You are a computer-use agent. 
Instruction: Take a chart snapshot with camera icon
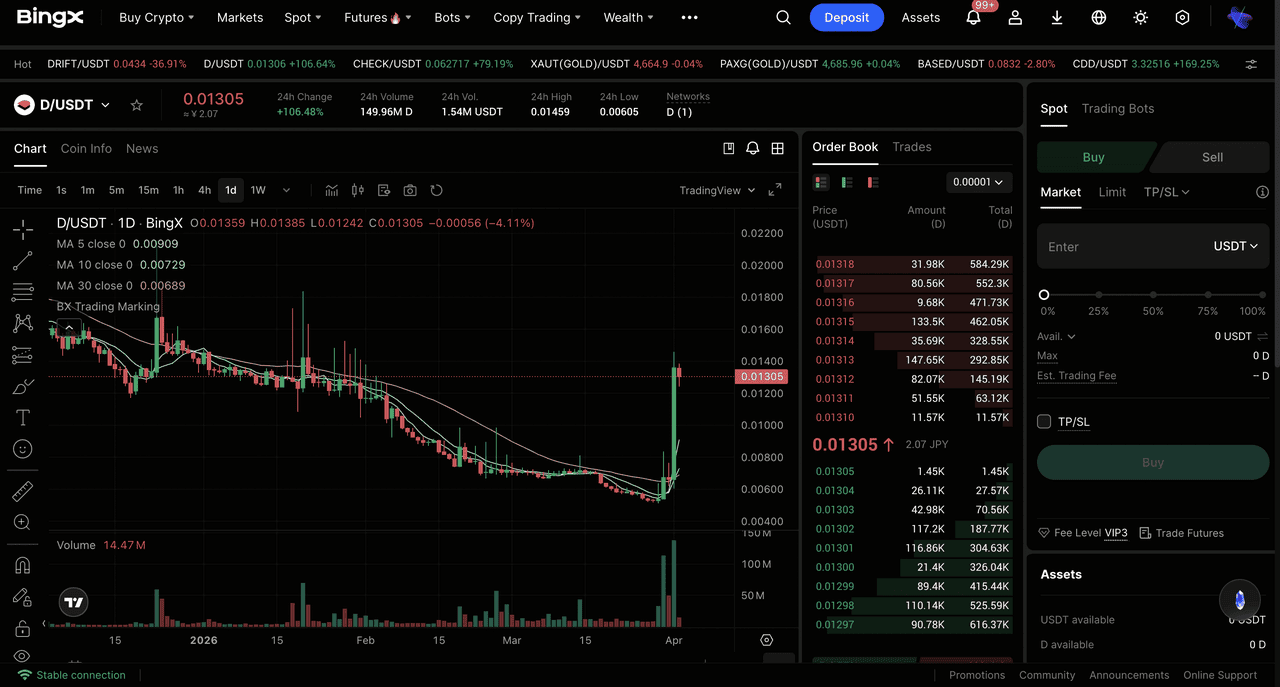point(410,190)
